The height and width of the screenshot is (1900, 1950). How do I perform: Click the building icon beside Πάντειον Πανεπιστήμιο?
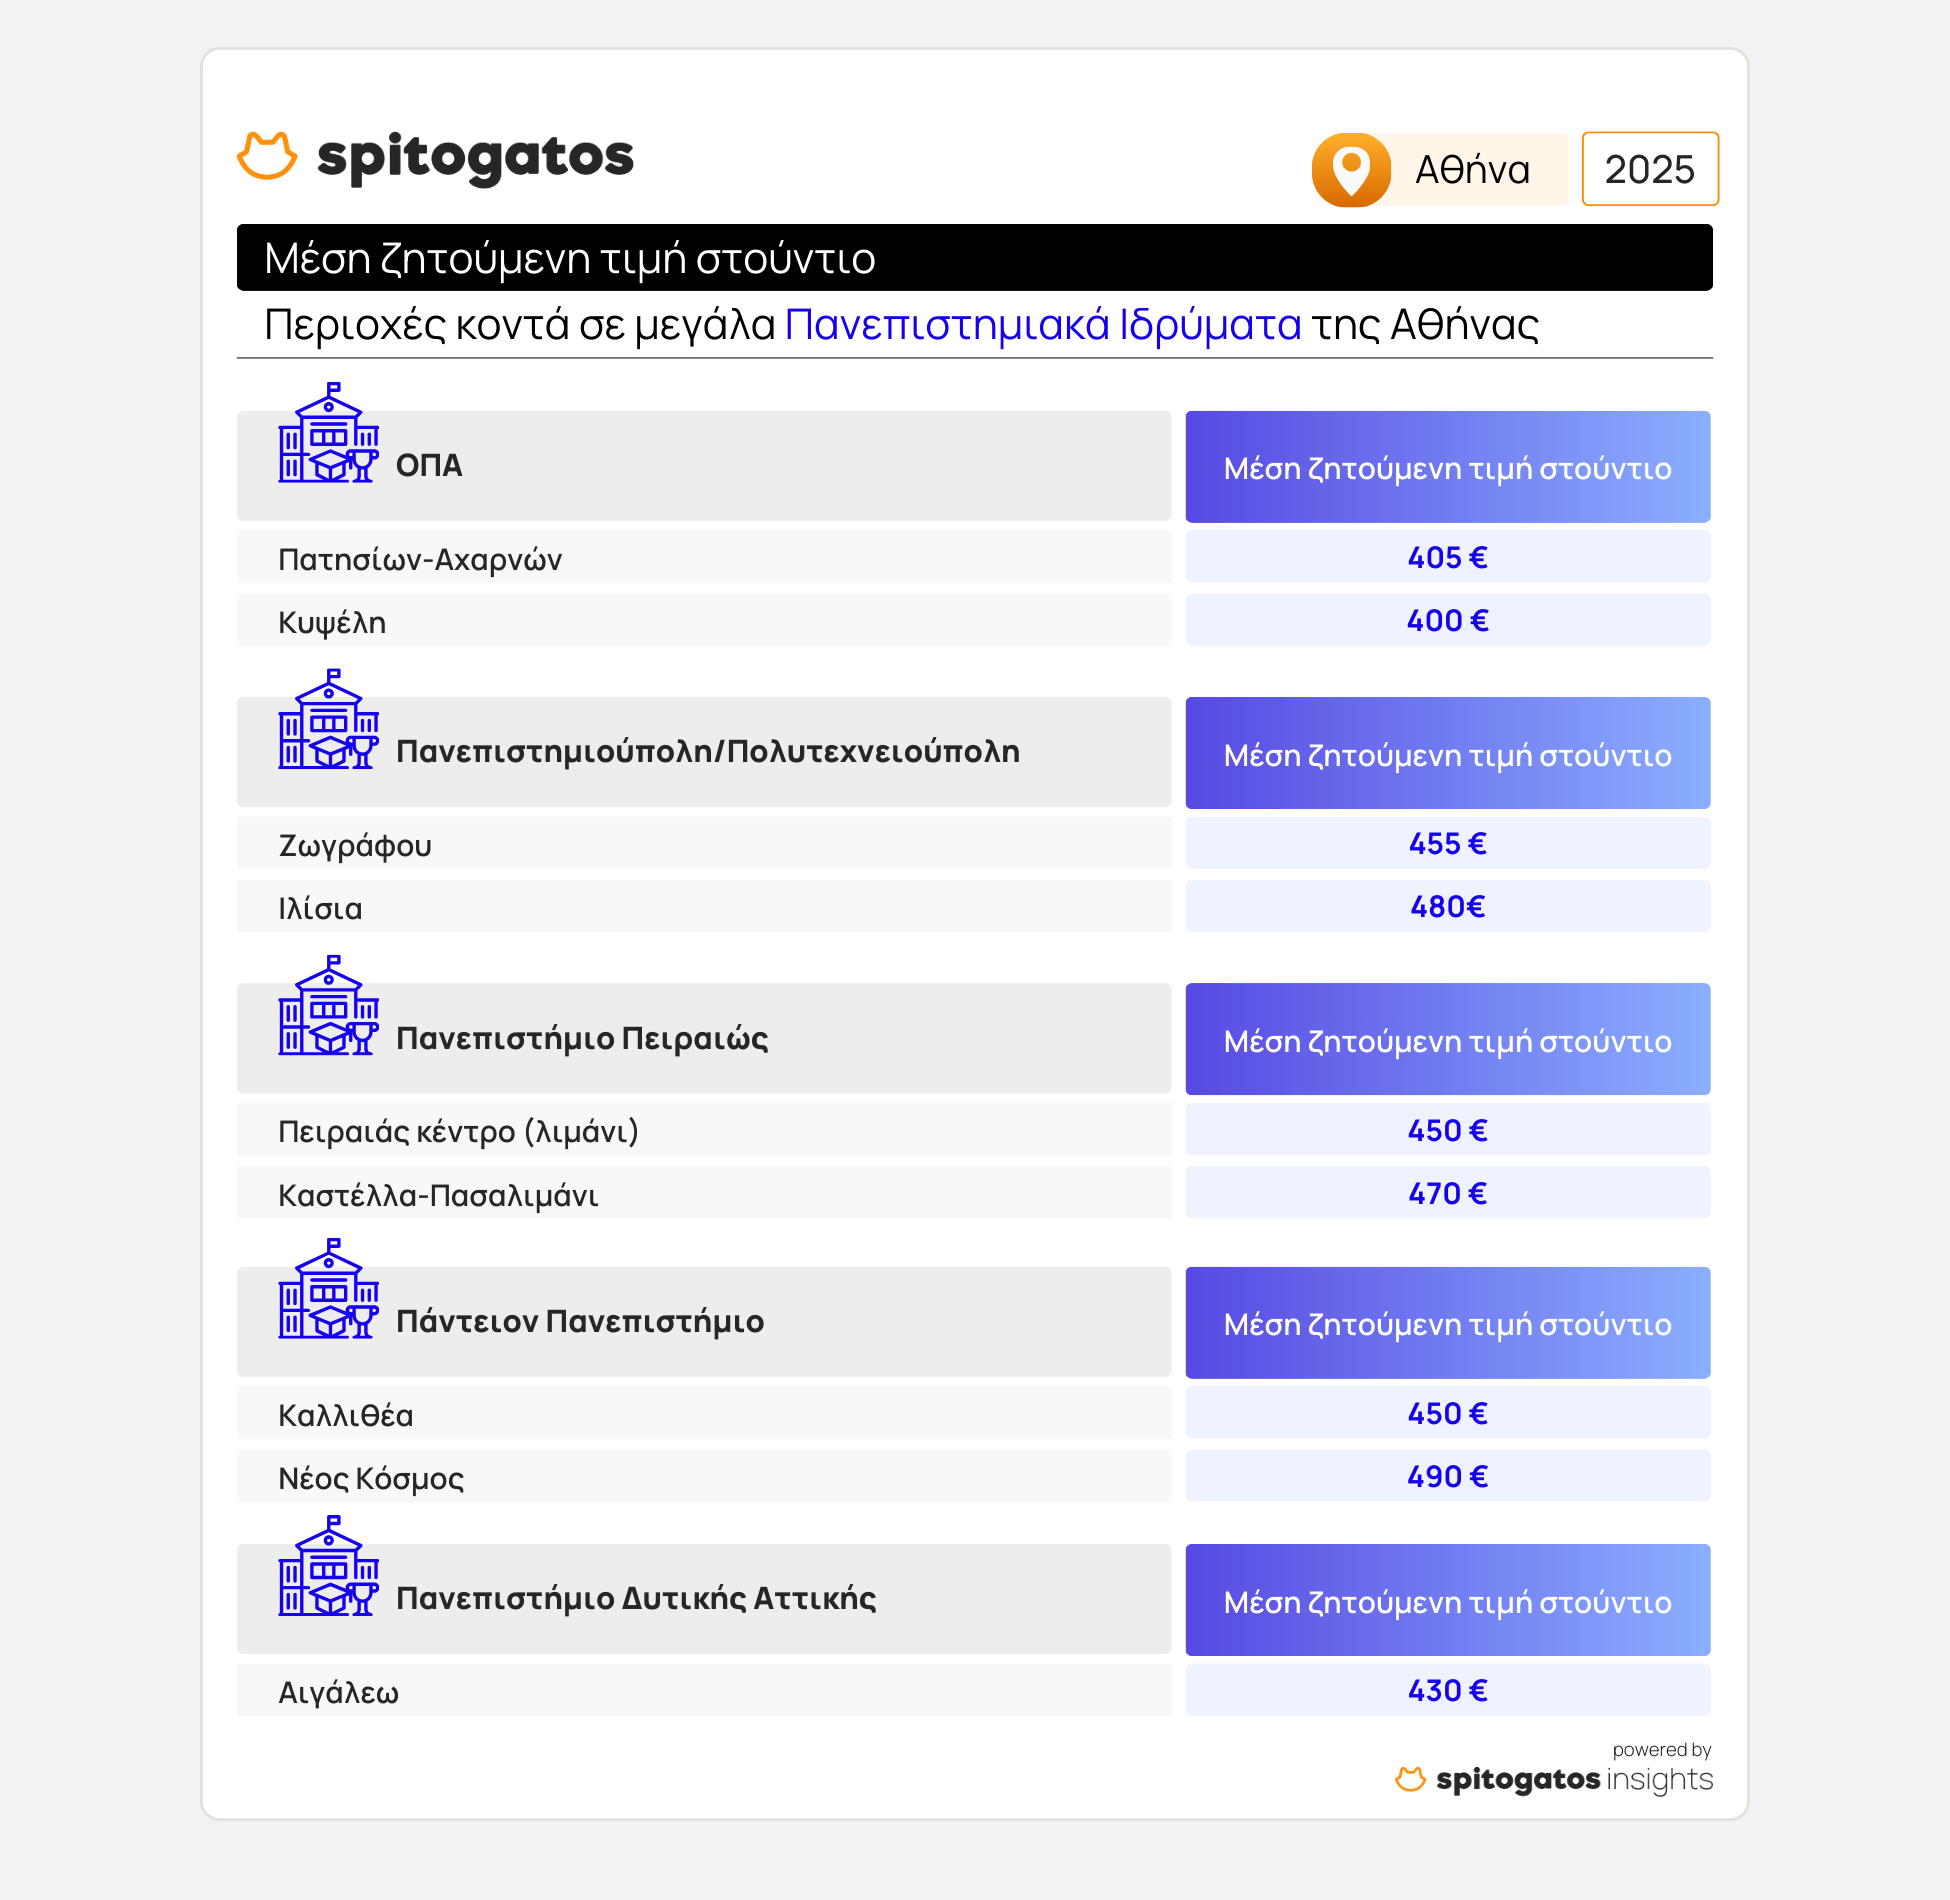coord(328,1290)
